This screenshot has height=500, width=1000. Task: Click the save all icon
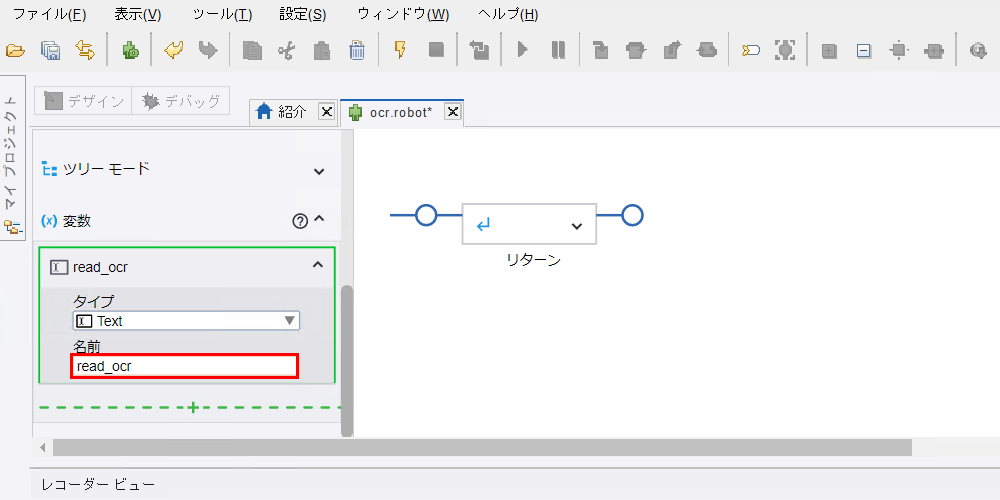pos(50,50)
